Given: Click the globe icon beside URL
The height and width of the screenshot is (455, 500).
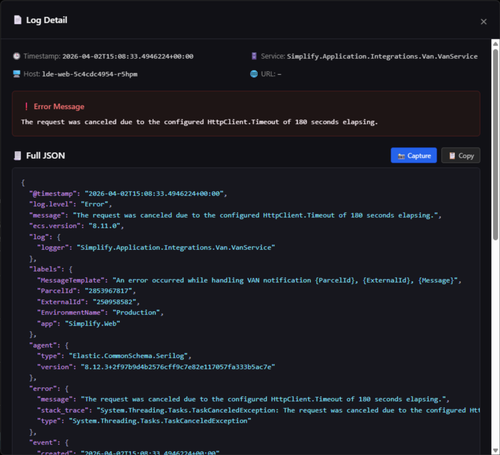Looking at the screenshot, I should click(x=254, y=74).
